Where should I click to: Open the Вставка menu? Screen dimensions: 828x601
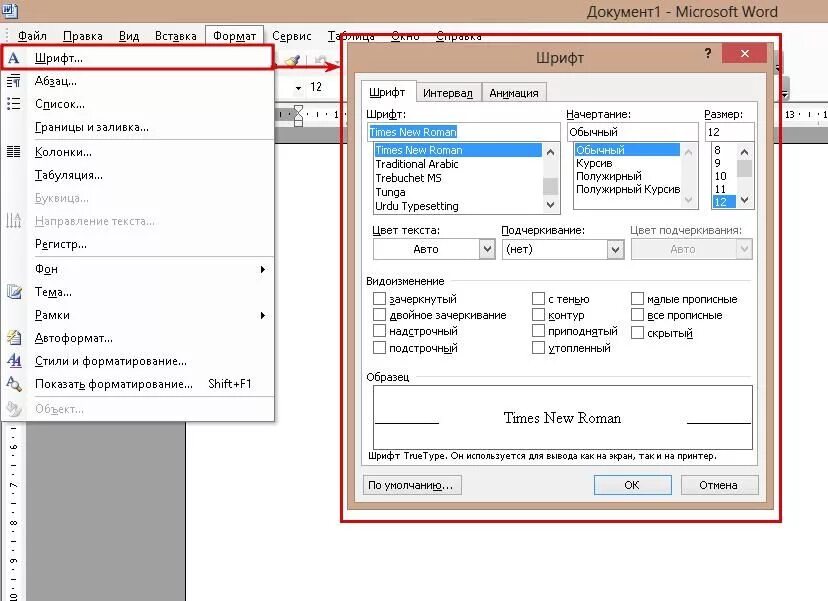(x=175, y=36)
